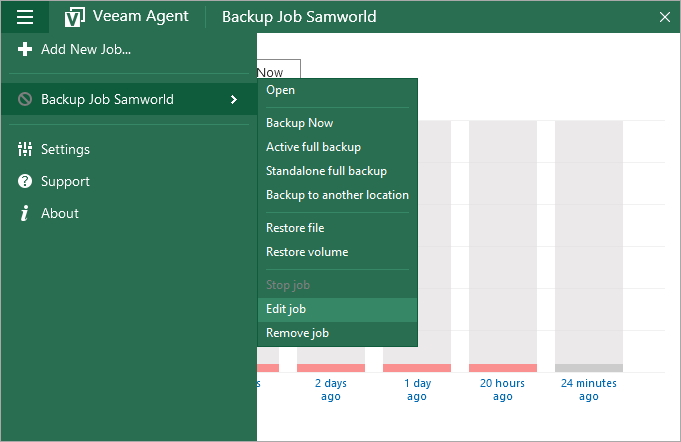The height and width of the screenshot is (442, 681).
Task: Open Settings from the side menu
Action: pyautogui.click(x=129, y=149)
